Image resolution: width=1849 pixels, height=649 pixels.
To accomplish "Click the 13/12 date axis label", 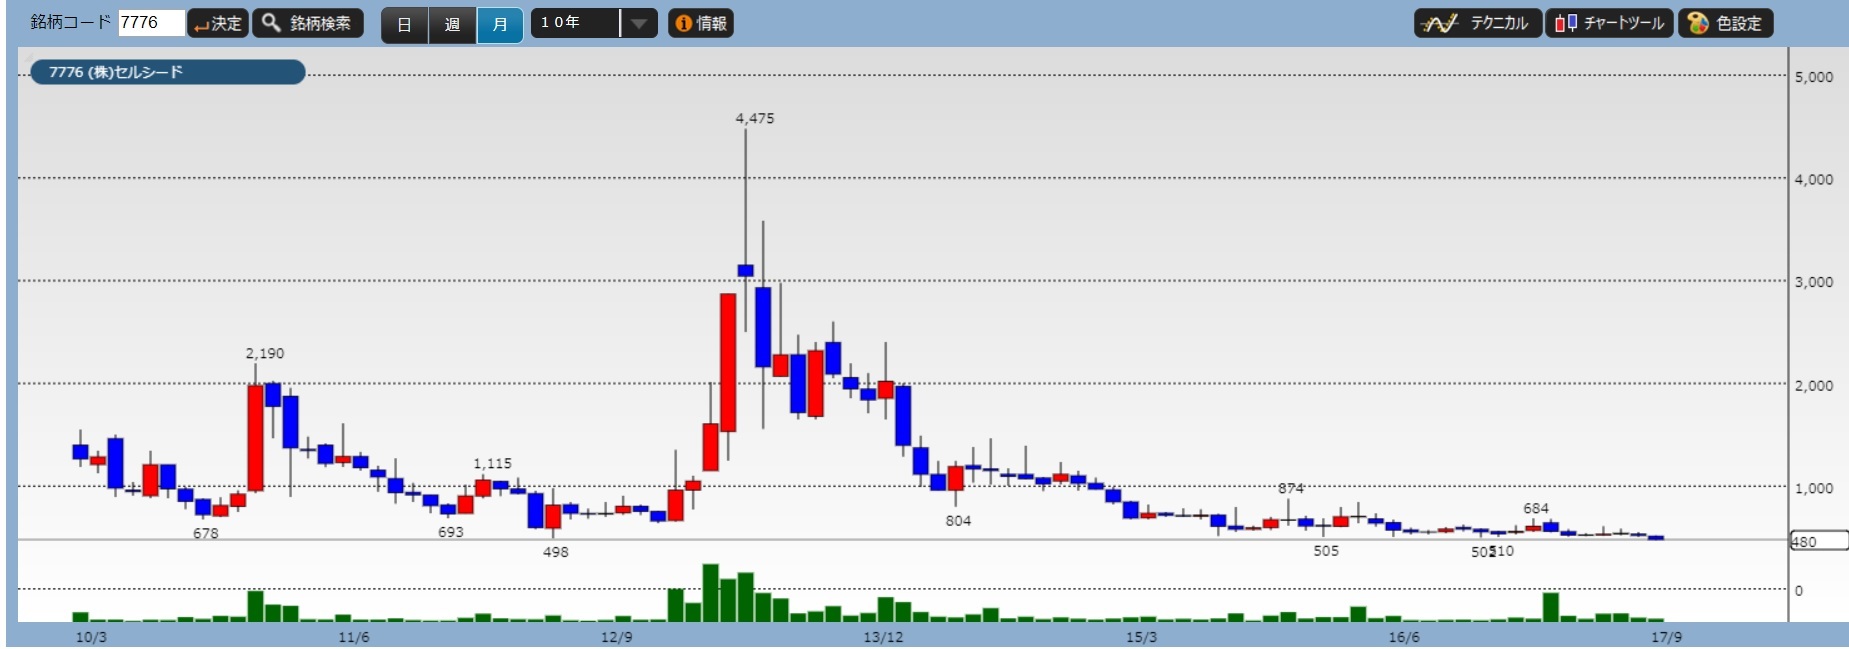I will pyautogui.click(x=883, y=637).
